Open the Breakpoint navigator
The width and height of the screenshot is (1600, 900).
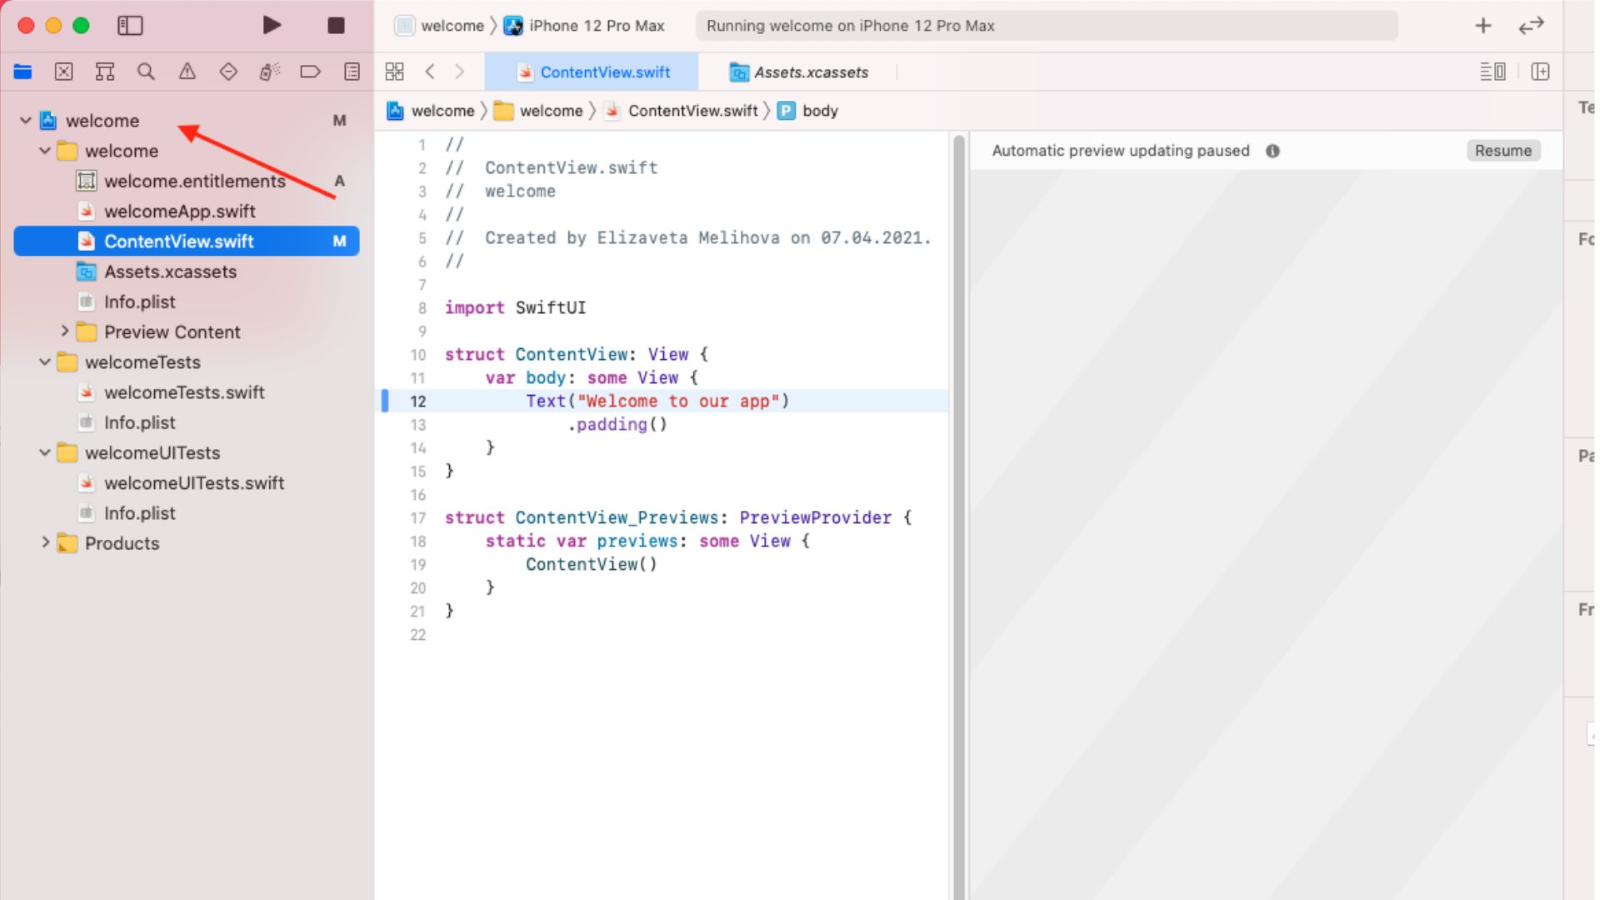coord(310,71)
